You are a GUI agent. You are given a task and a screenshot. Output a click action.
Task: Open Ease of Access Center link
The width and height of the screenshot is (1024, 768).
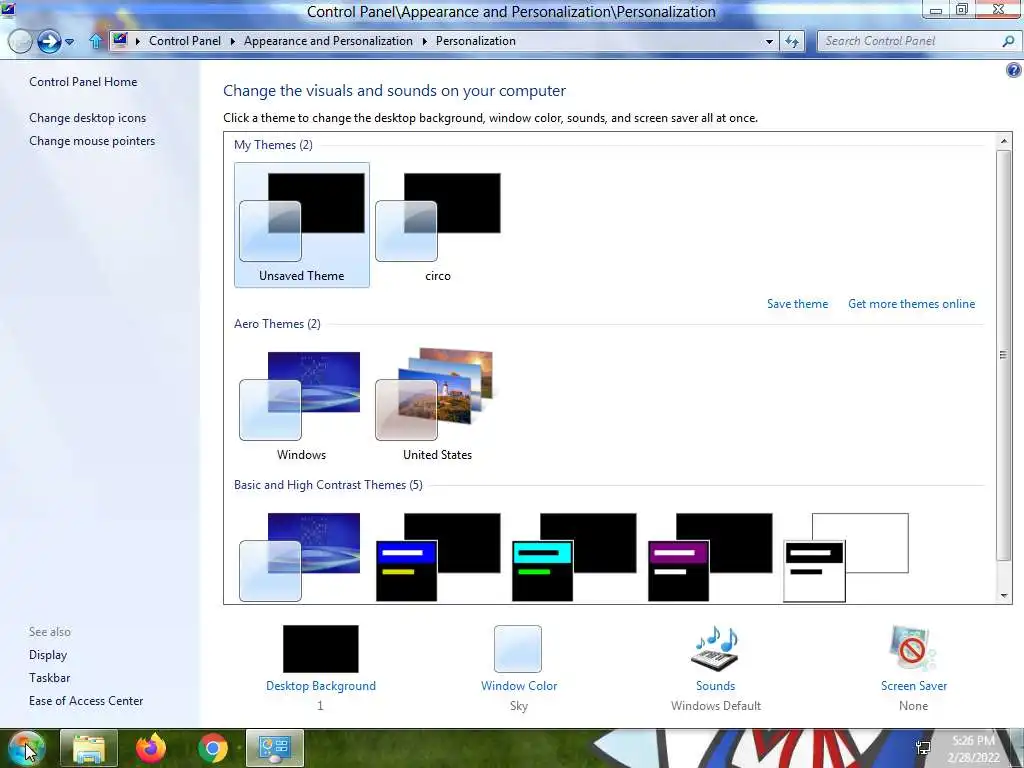click(x=86, y=701)
